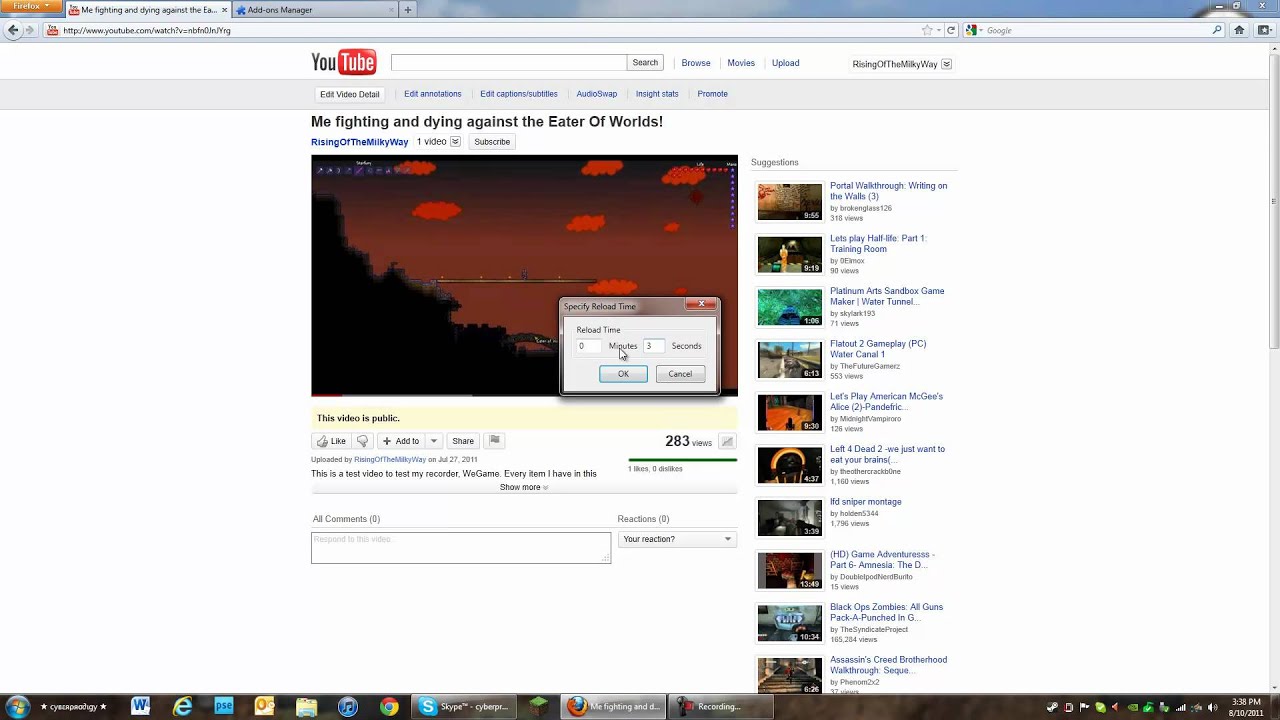This screenshot has height=720, width=1280.
Task: Open the Add to dropdown arrow
Action: pyautogui.click(x=433, y=441)
